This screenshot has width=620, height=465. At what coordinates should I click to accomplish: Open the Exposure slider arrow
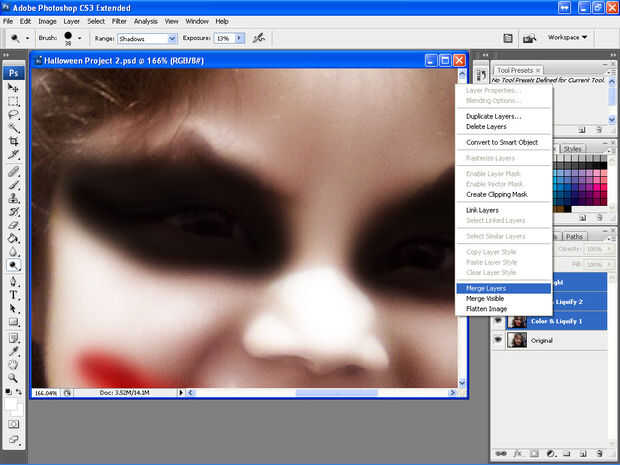[x=240, y=38]
